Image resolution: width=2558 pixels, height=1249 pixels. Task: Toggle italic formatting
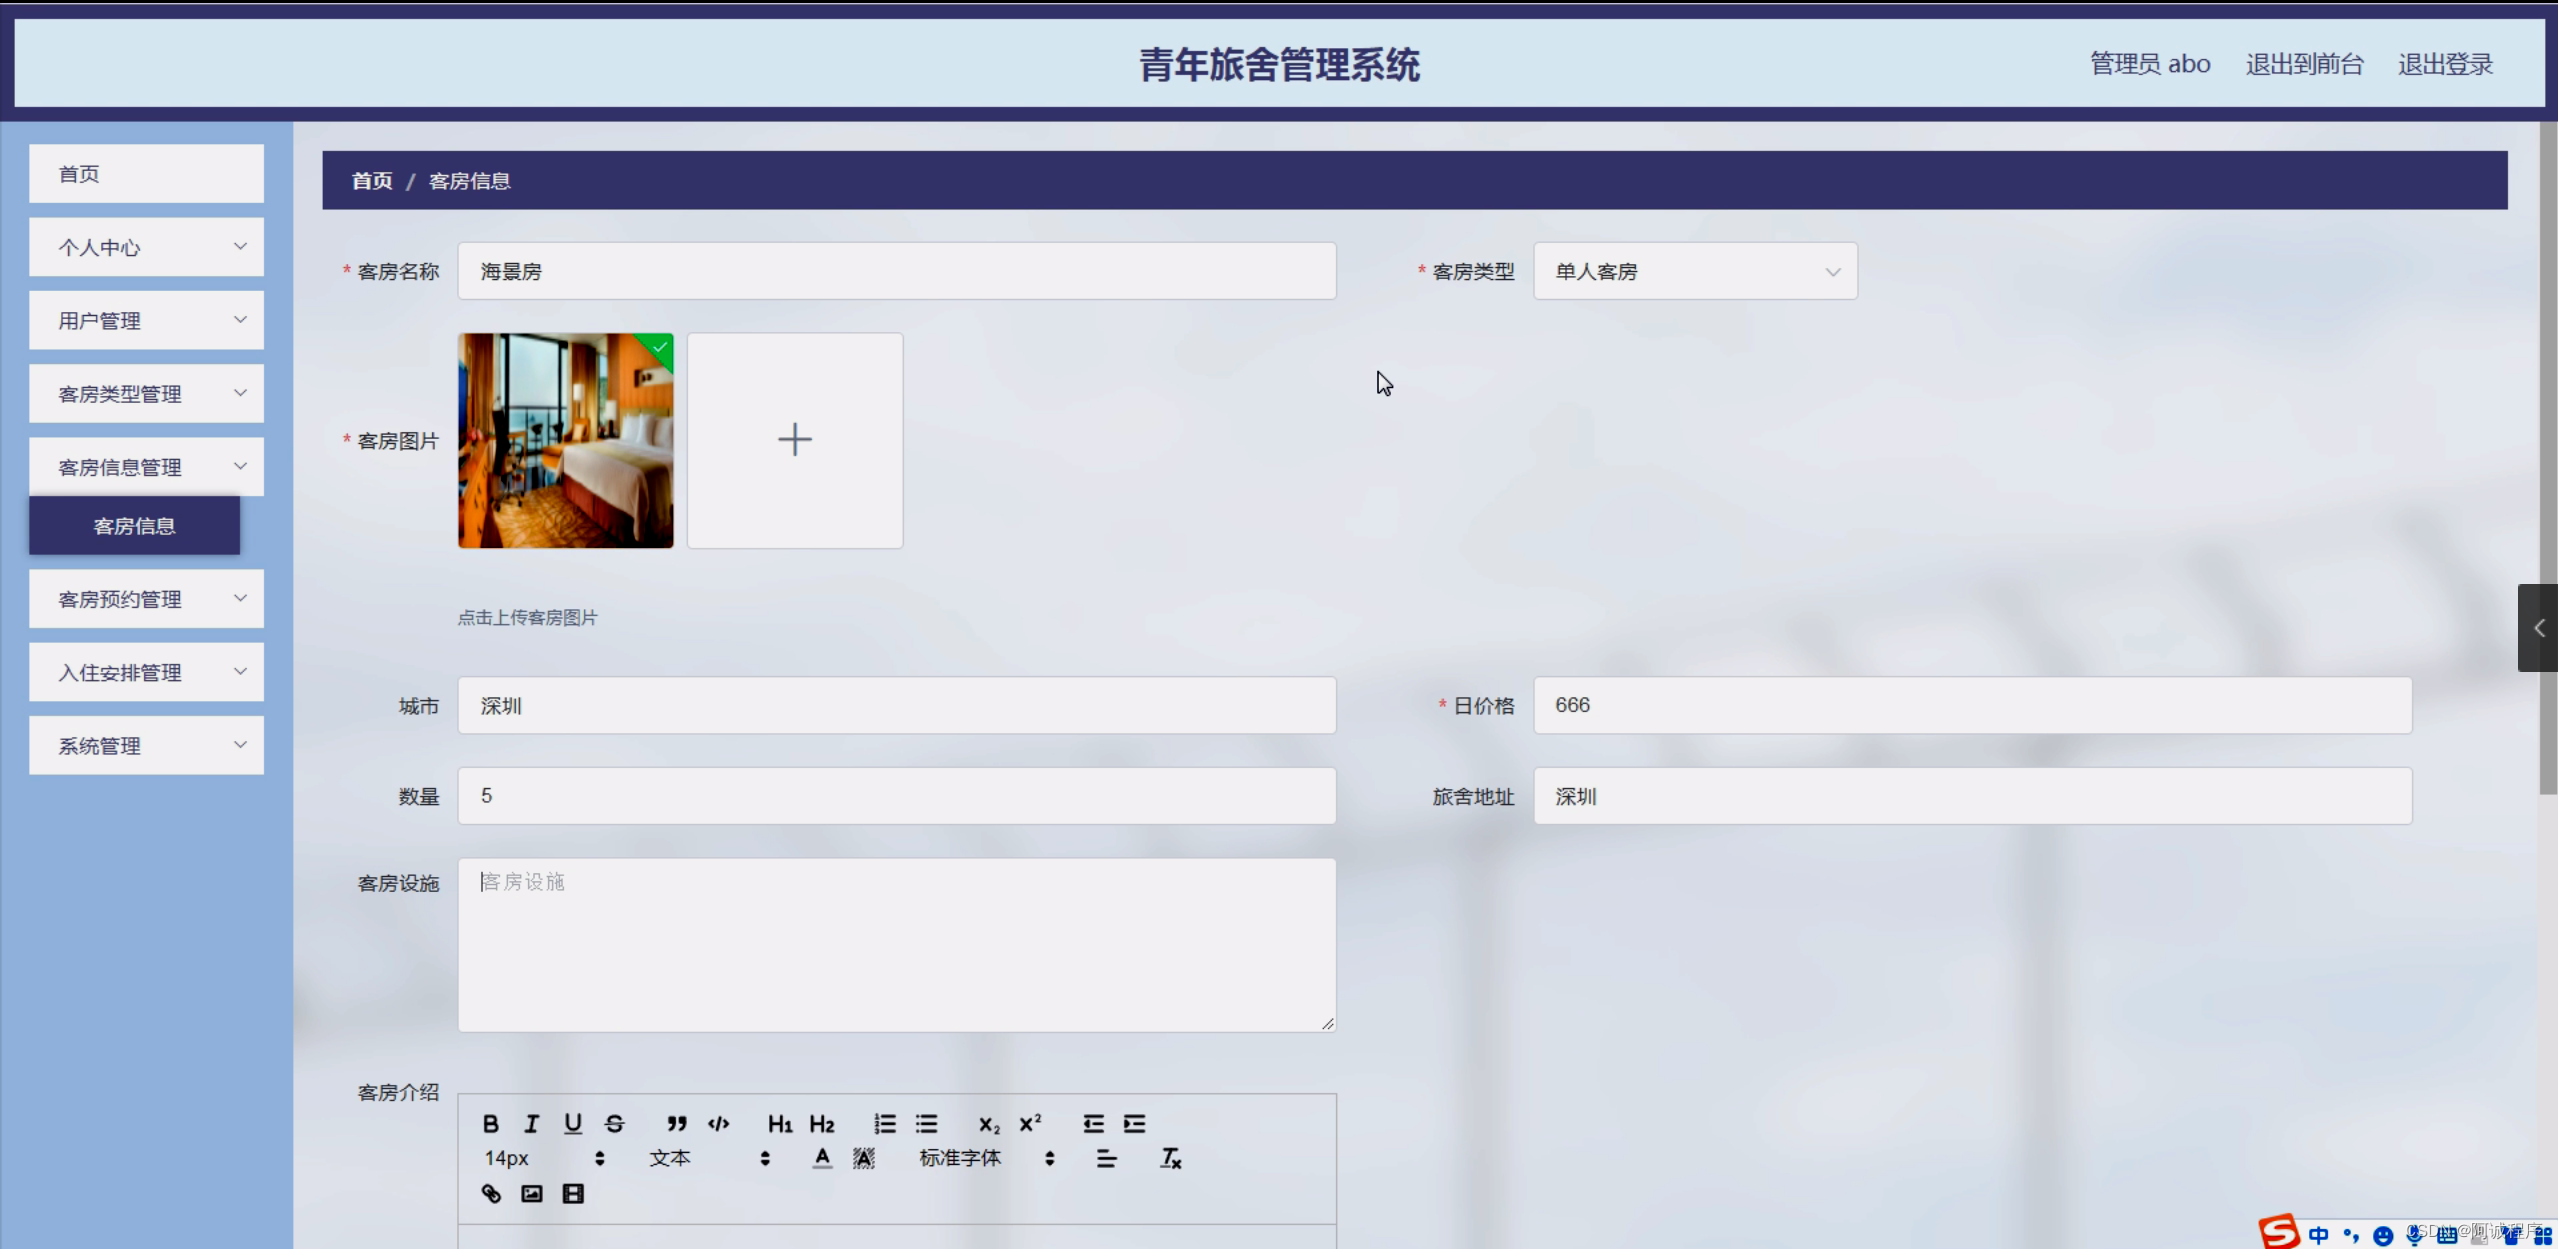coord(532,1123)
